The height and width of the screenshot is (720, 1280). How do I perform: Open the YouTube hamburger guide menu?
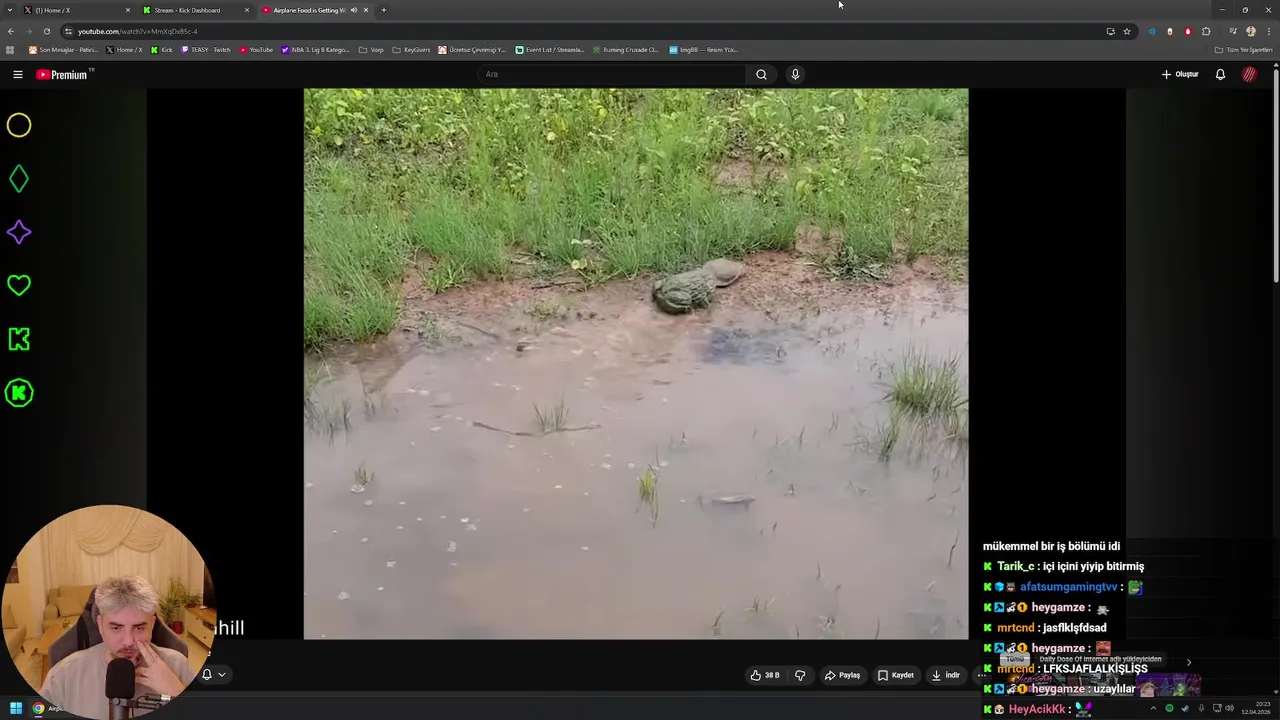(17, 74)
